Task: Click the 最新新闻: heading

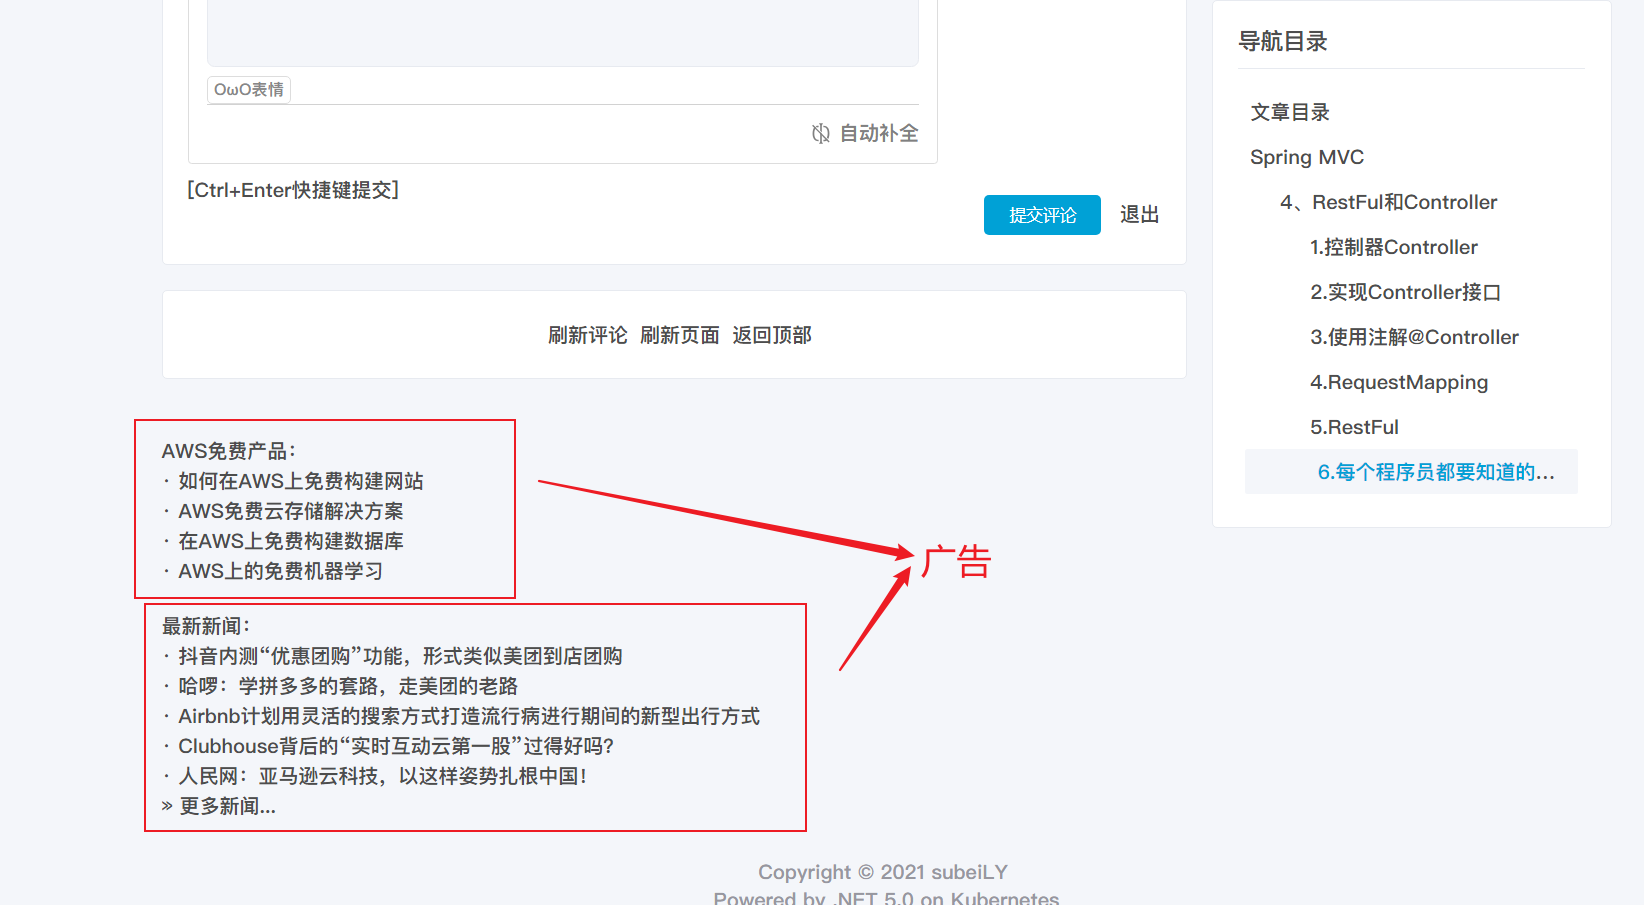Action: 206,626
